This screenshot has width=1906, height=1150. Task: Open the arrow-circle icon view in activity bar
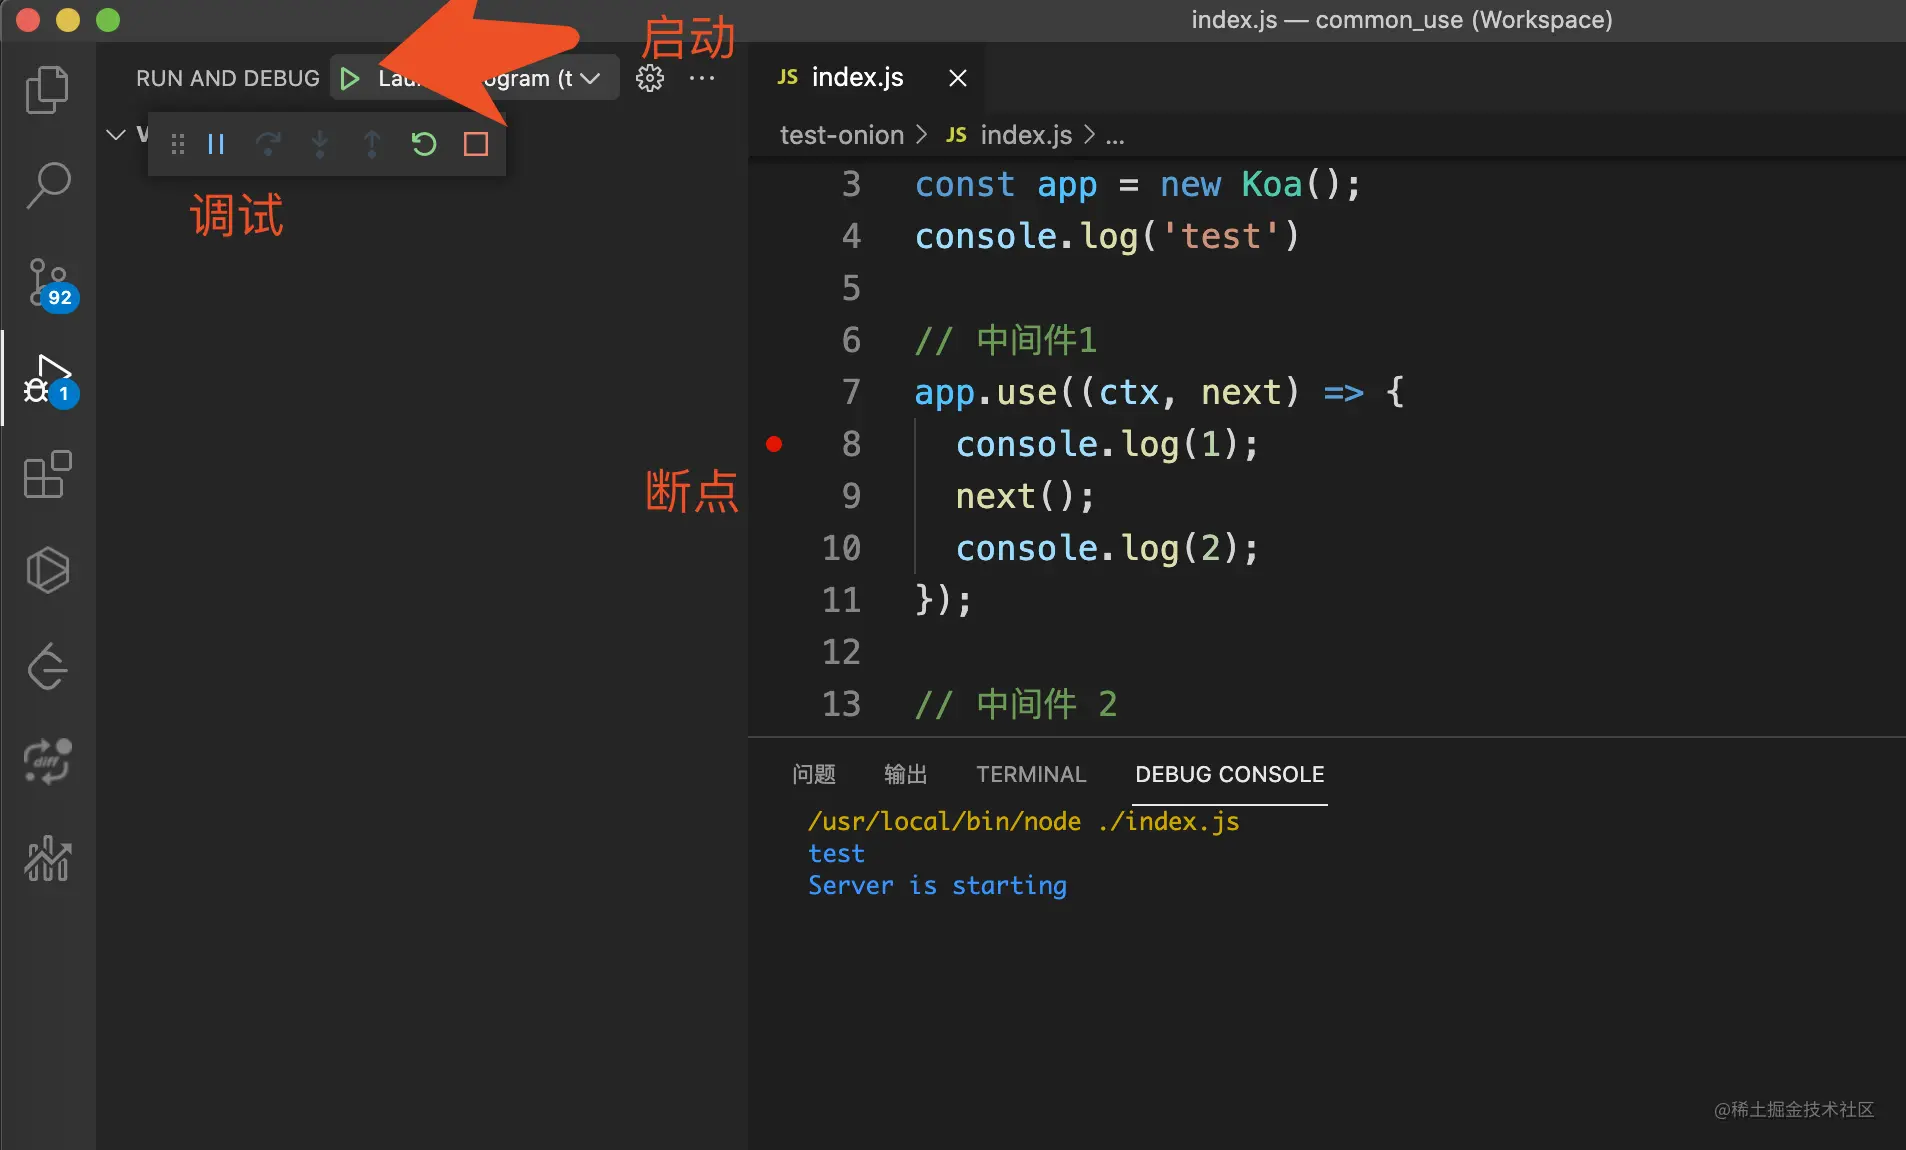pyautogui.click(x=47, y=666)
